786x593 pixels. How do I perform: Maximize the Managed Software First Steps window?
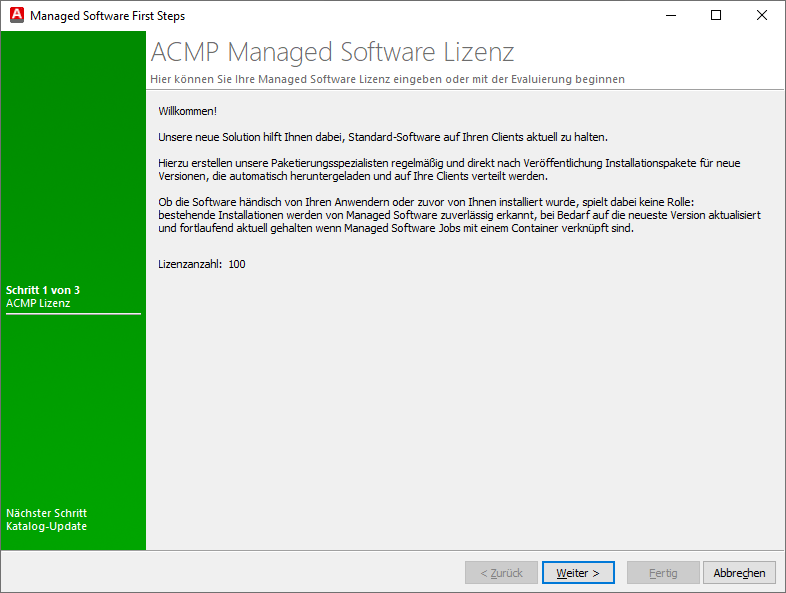click(716, 16)
